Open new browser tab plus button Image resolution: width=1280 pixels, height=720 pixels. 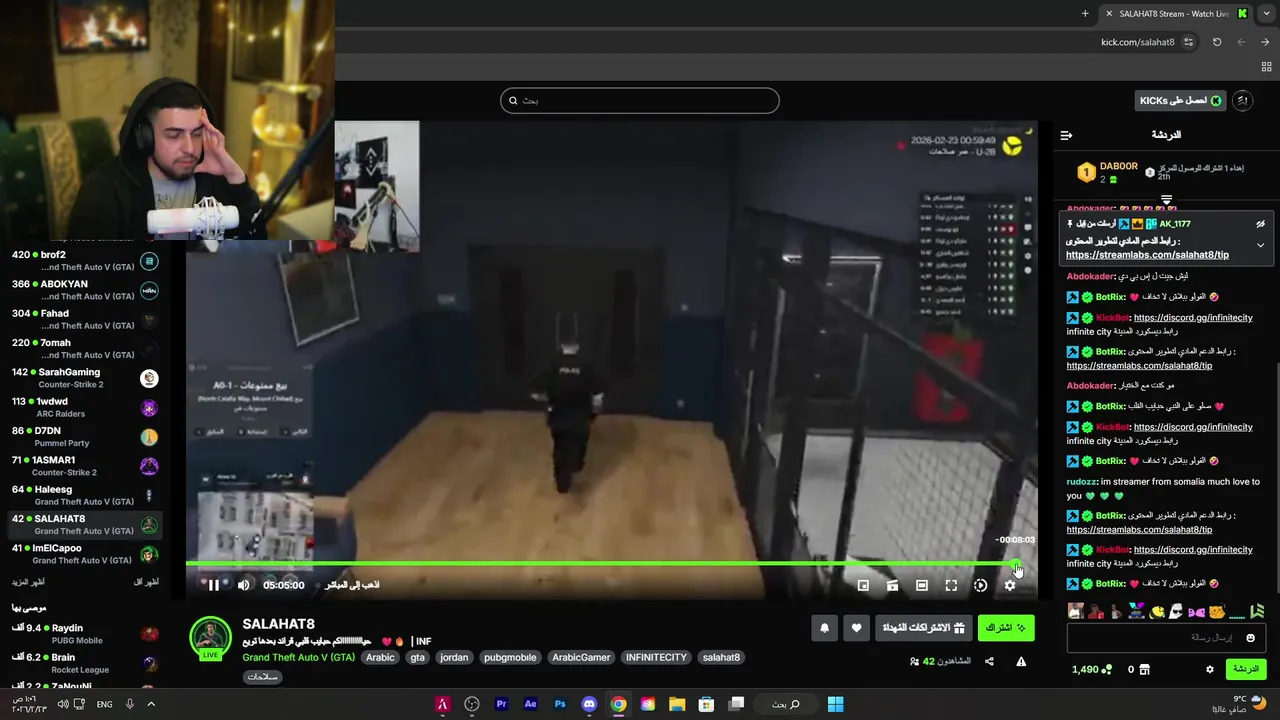click(x=1085, y=13)
